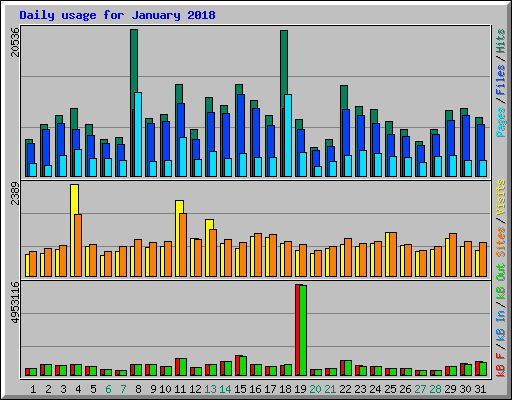
Task: Select day label 10 on the x-axis
Action: coord(165,389)
